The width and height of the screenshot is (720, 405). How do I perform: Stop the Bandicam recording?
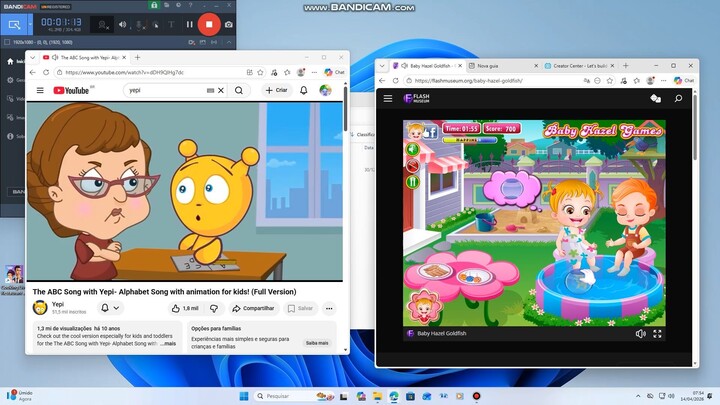click(209, 23)
